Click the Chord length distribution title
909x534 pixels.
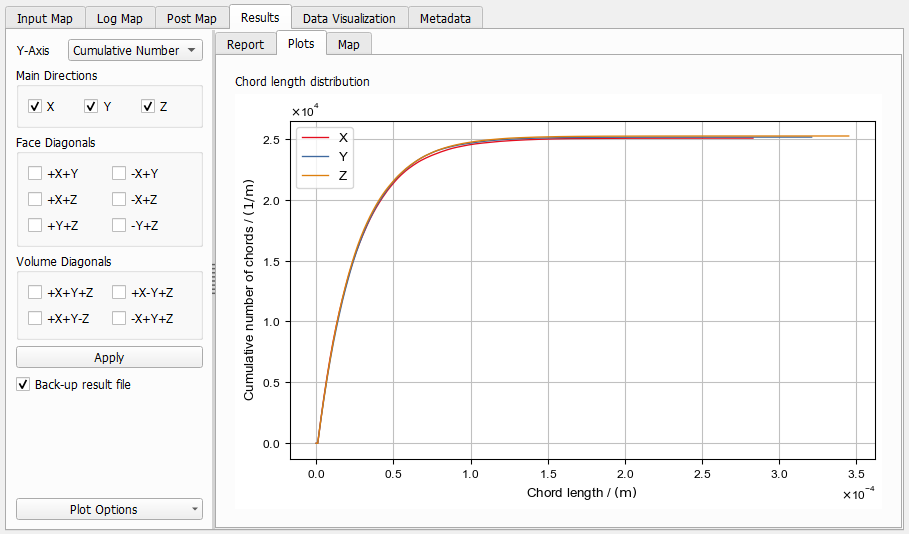302,82
